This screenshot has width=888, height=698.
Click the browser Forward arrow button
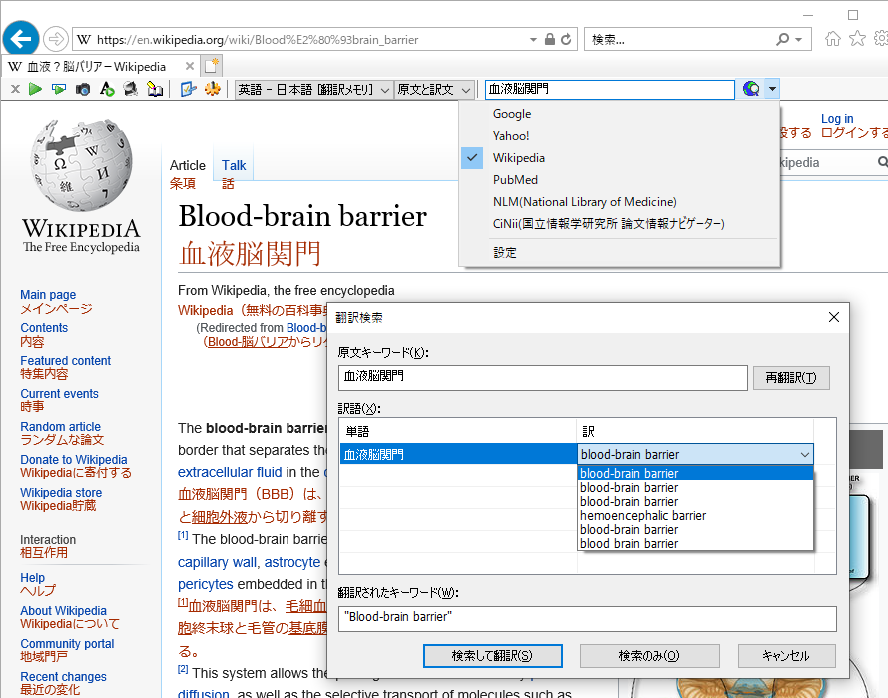(56, 39)
